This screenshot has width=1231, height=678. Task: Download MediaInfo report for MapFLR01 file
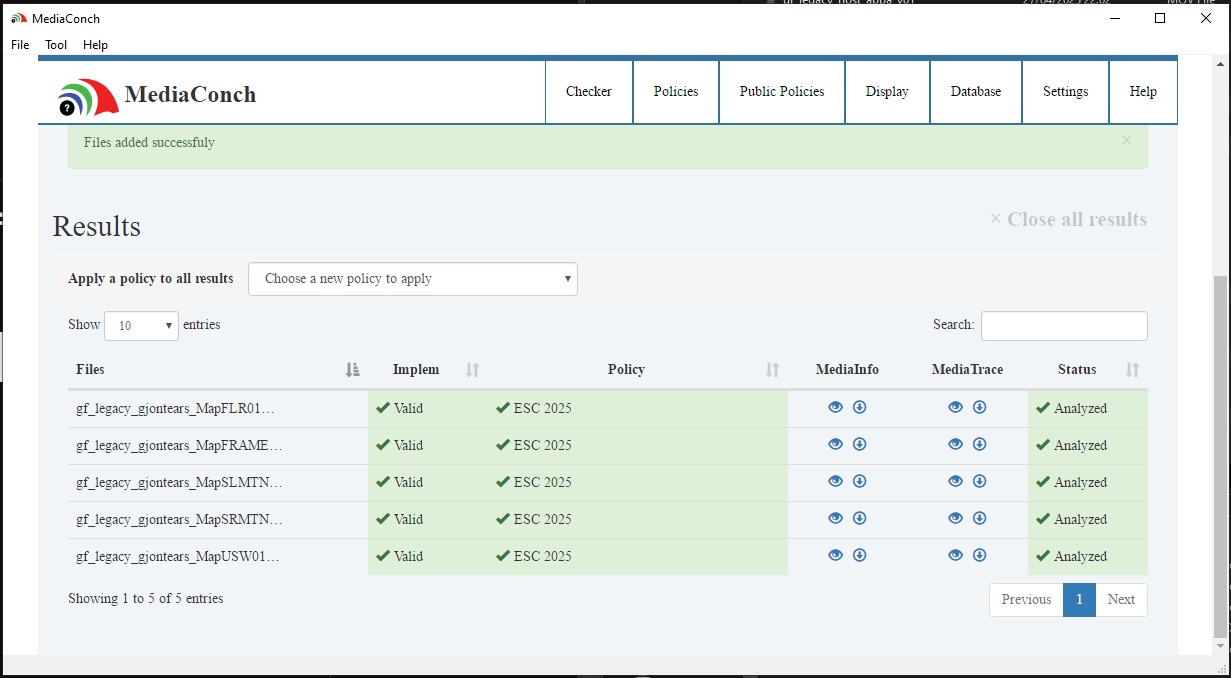[x=859, y=407]
